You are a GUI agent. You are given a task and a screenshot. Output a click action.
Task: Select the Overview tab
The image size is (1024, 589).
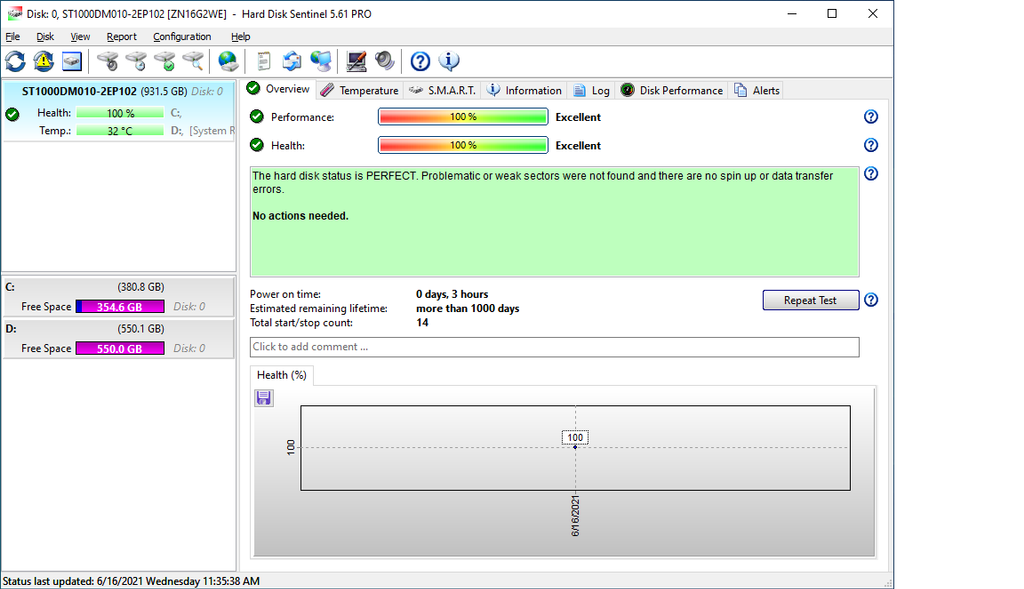(280, 89)
